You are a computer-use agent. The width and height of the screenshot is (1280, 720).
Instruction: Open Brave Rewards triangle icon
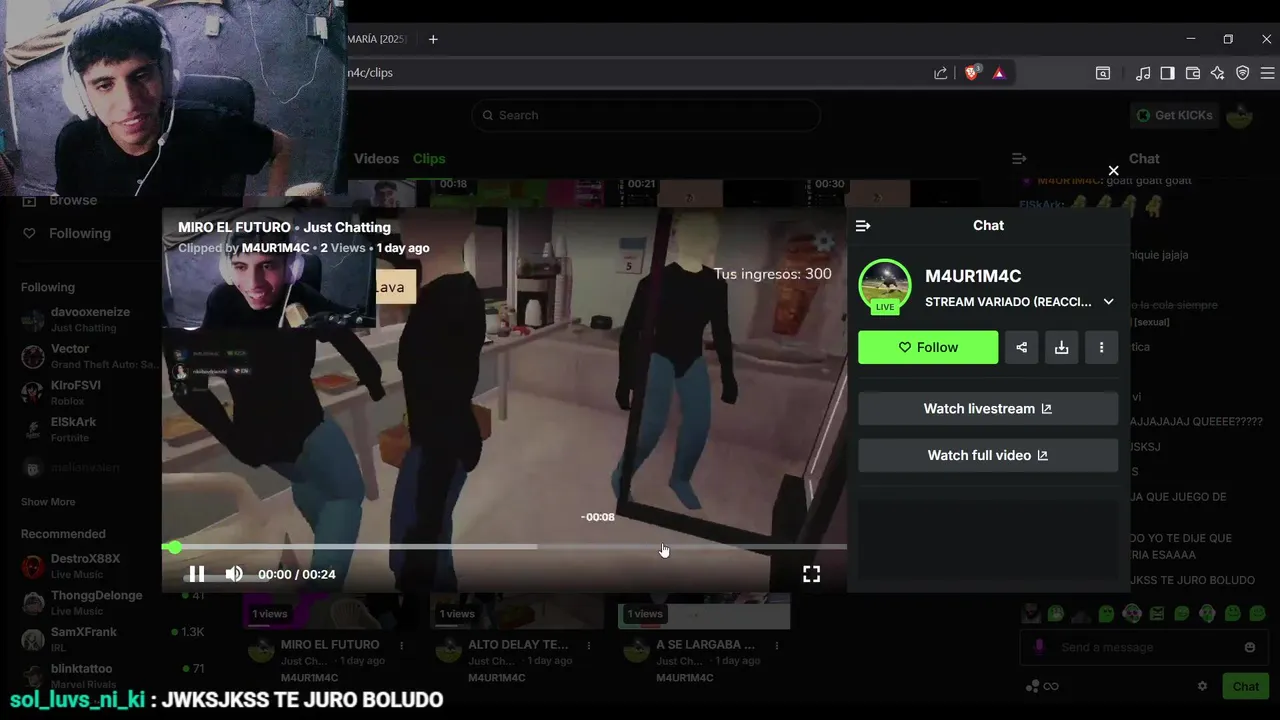pyautogui.click(x=999, y=73)
